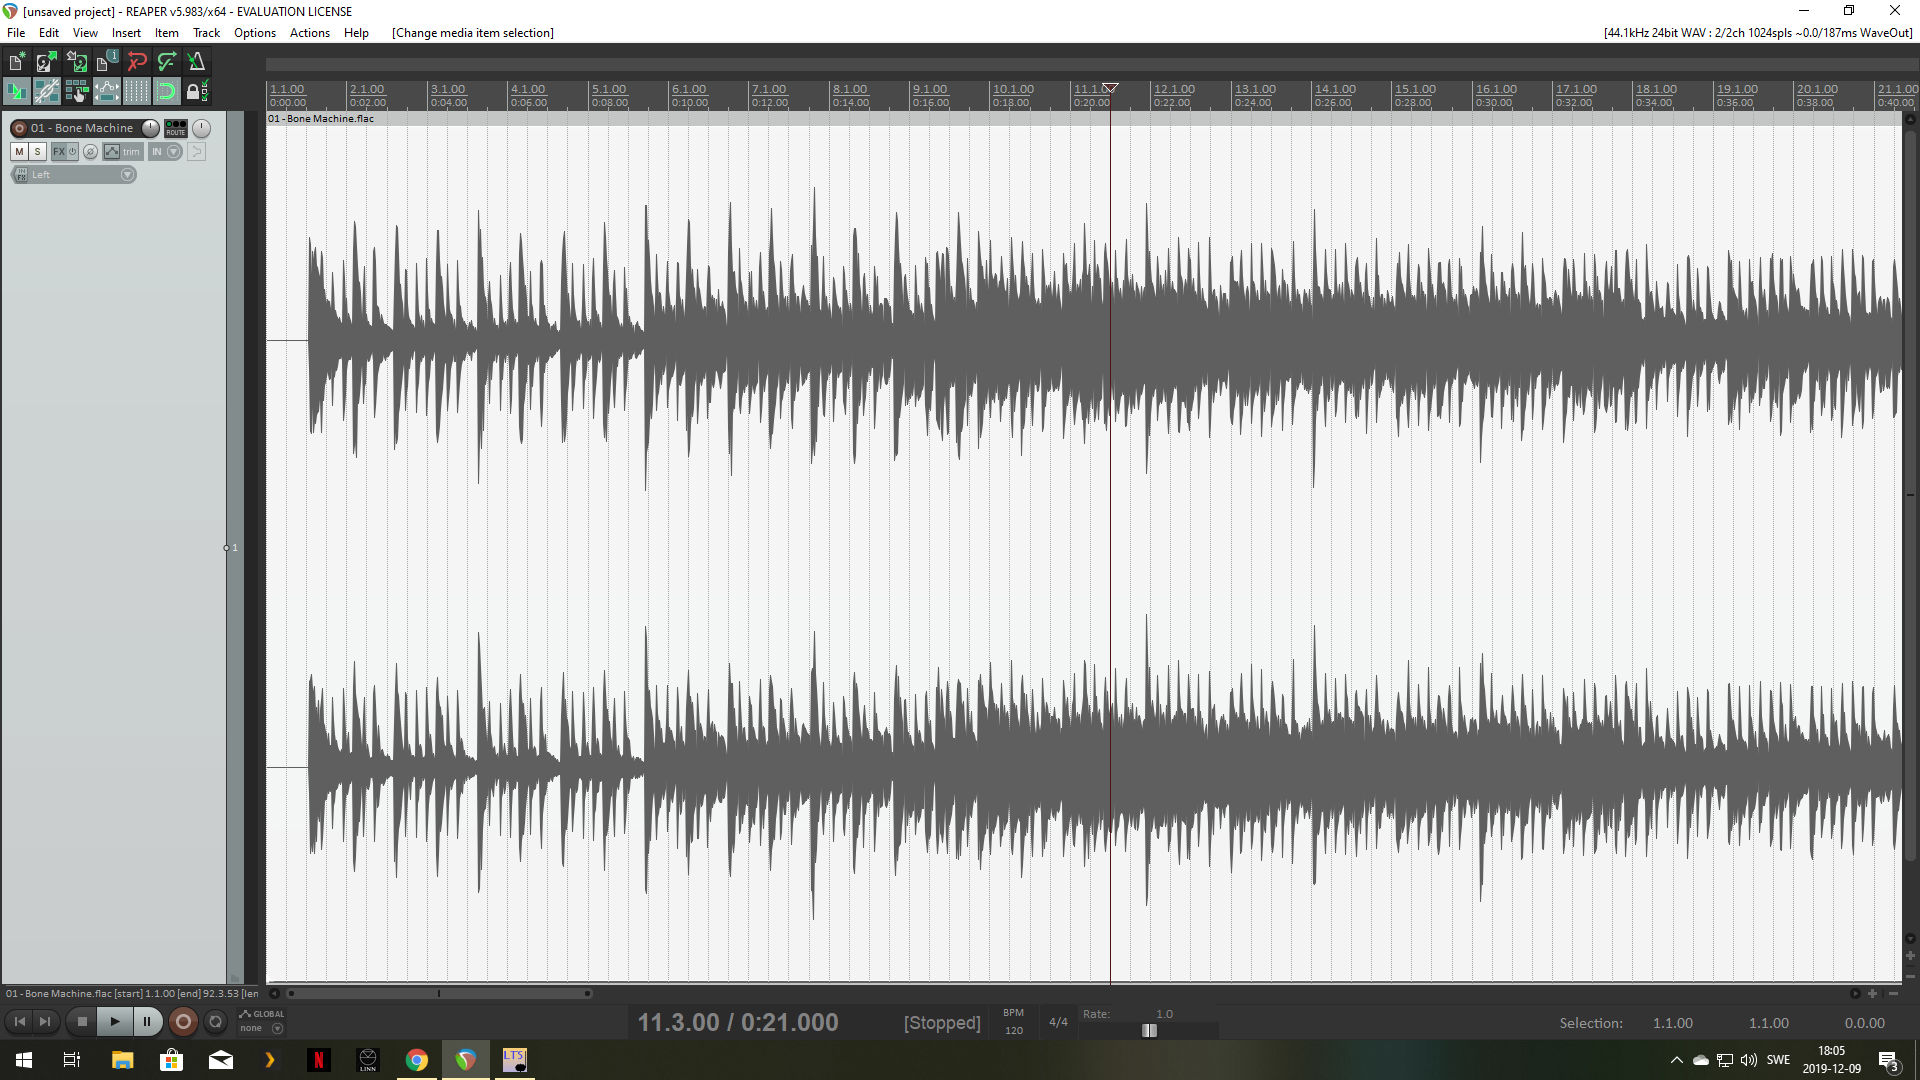Click the Open Project toolbar icon
Image resolution: width=1920 pixels, height=1080 pixels.
(x=46, y=62)
